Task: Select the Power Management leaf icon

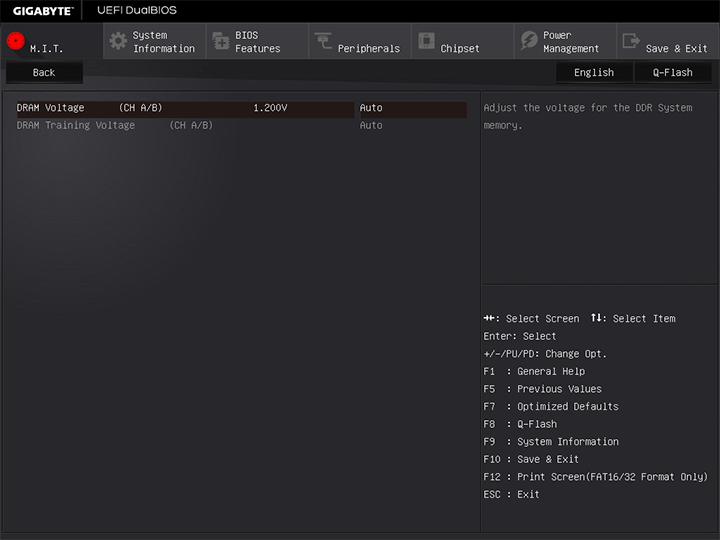Action: 528,41
